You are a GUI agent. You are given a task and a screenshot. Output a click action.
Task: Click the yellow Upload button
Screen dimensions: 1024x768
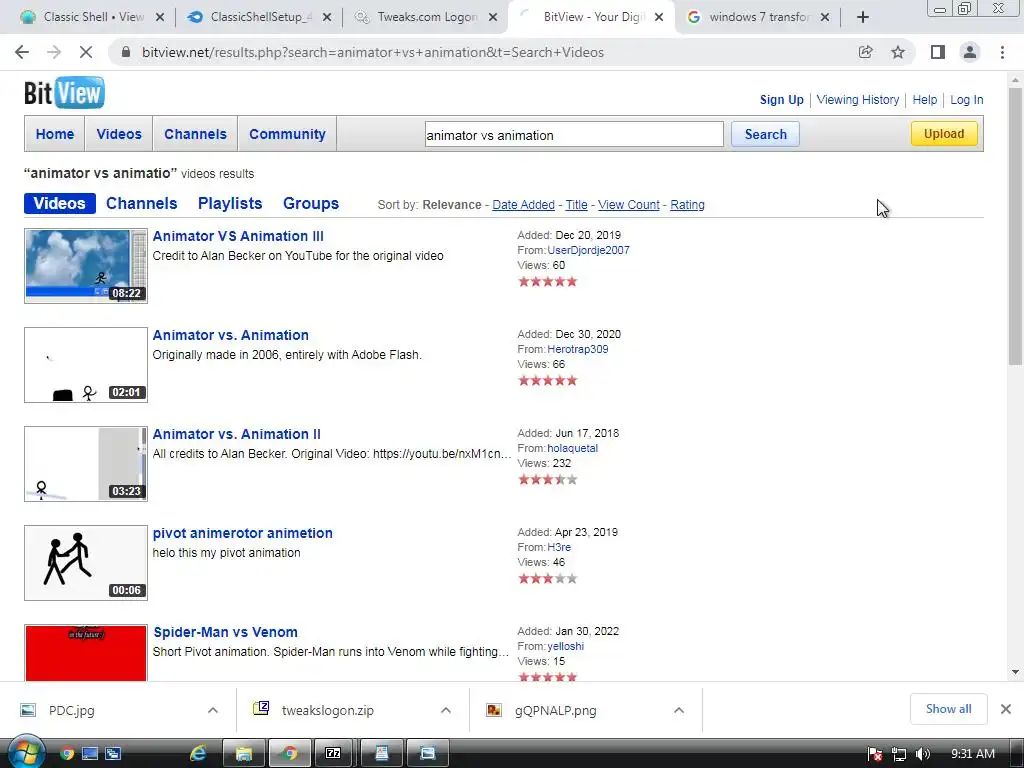(x=944, y=133)
